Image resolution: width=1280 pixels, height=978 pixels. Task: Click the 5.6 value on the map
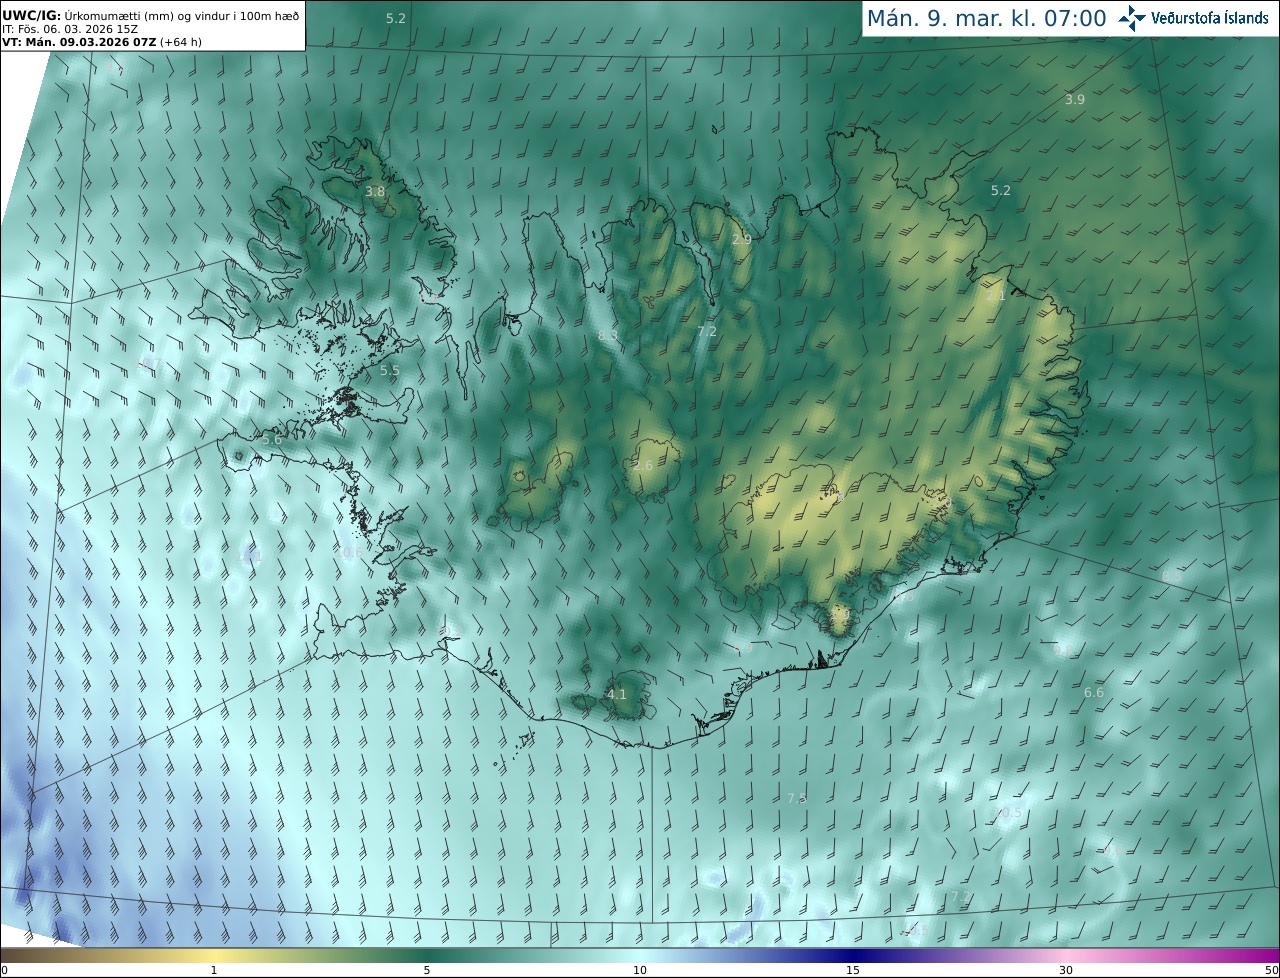pos(271,439)
